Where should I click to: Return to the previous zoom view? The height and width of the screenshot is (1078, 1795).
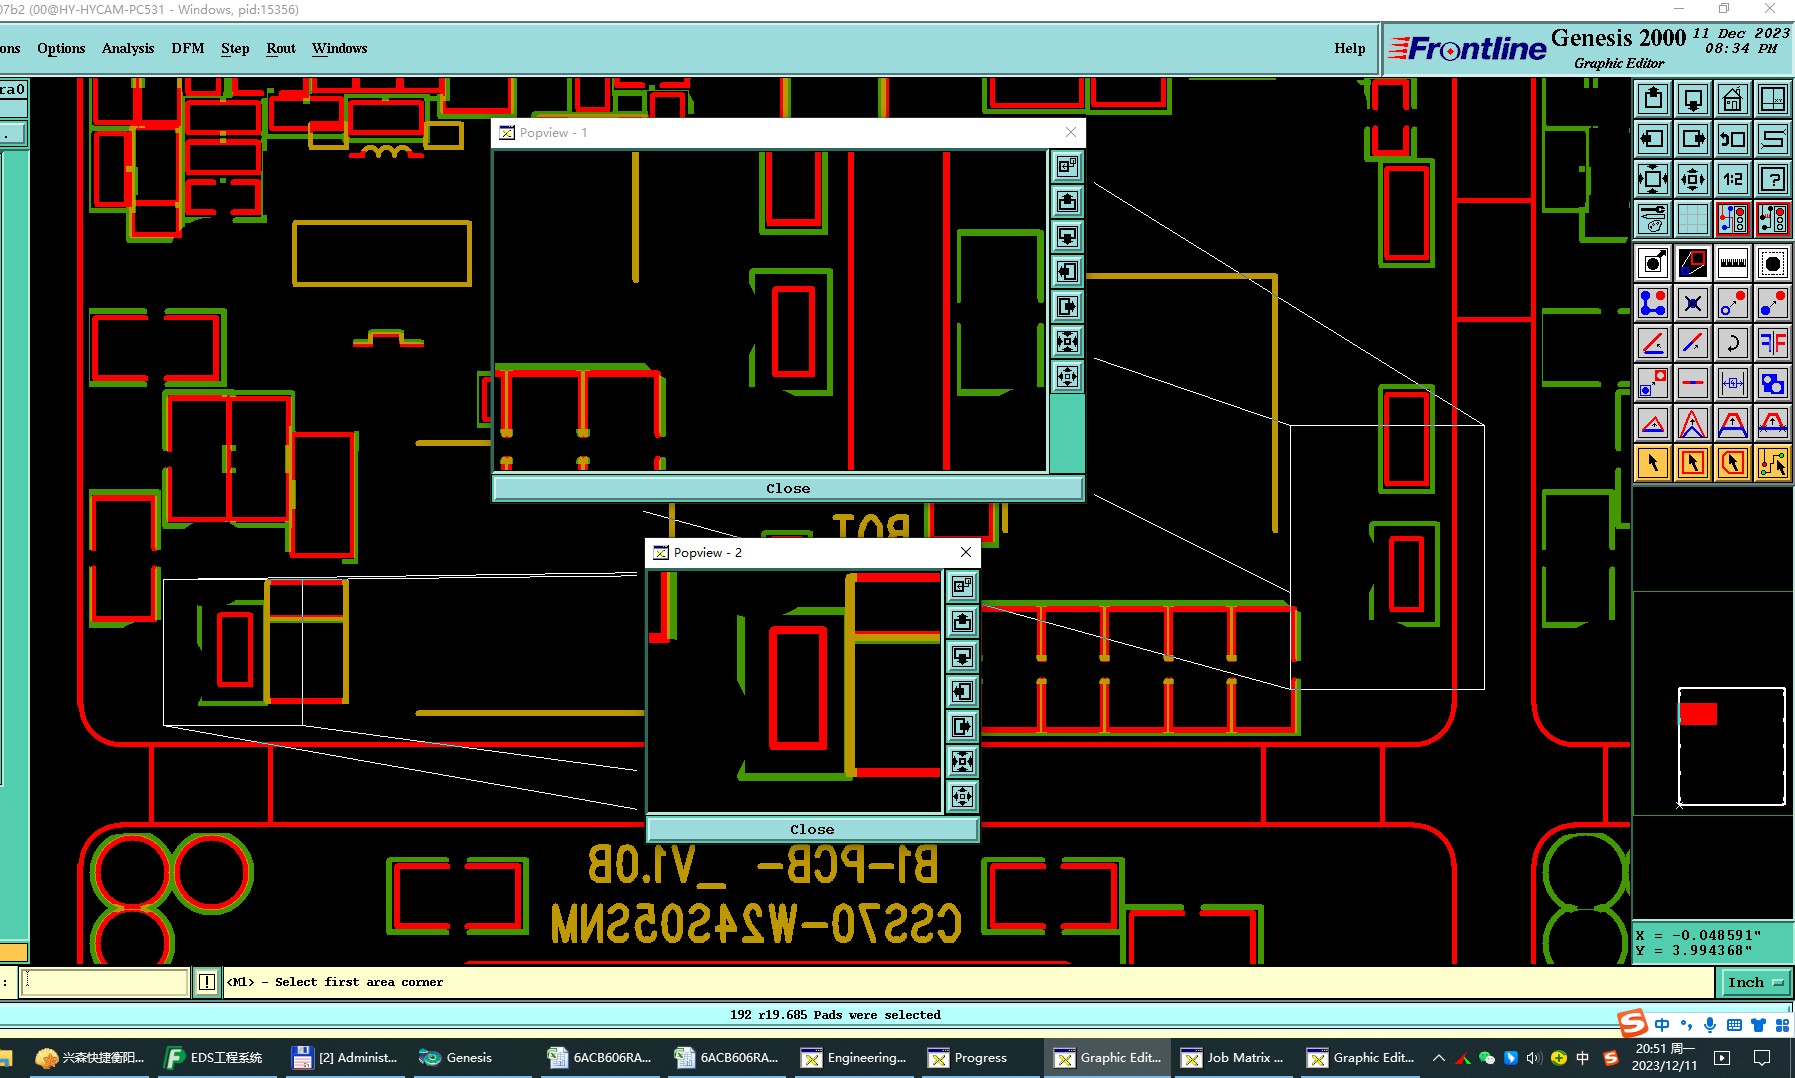pyautogui.click(x=1733, y=139)
